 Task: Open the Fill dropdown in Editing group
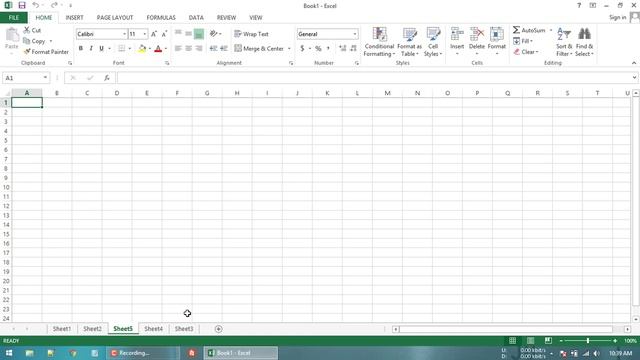tap(523, 41)
